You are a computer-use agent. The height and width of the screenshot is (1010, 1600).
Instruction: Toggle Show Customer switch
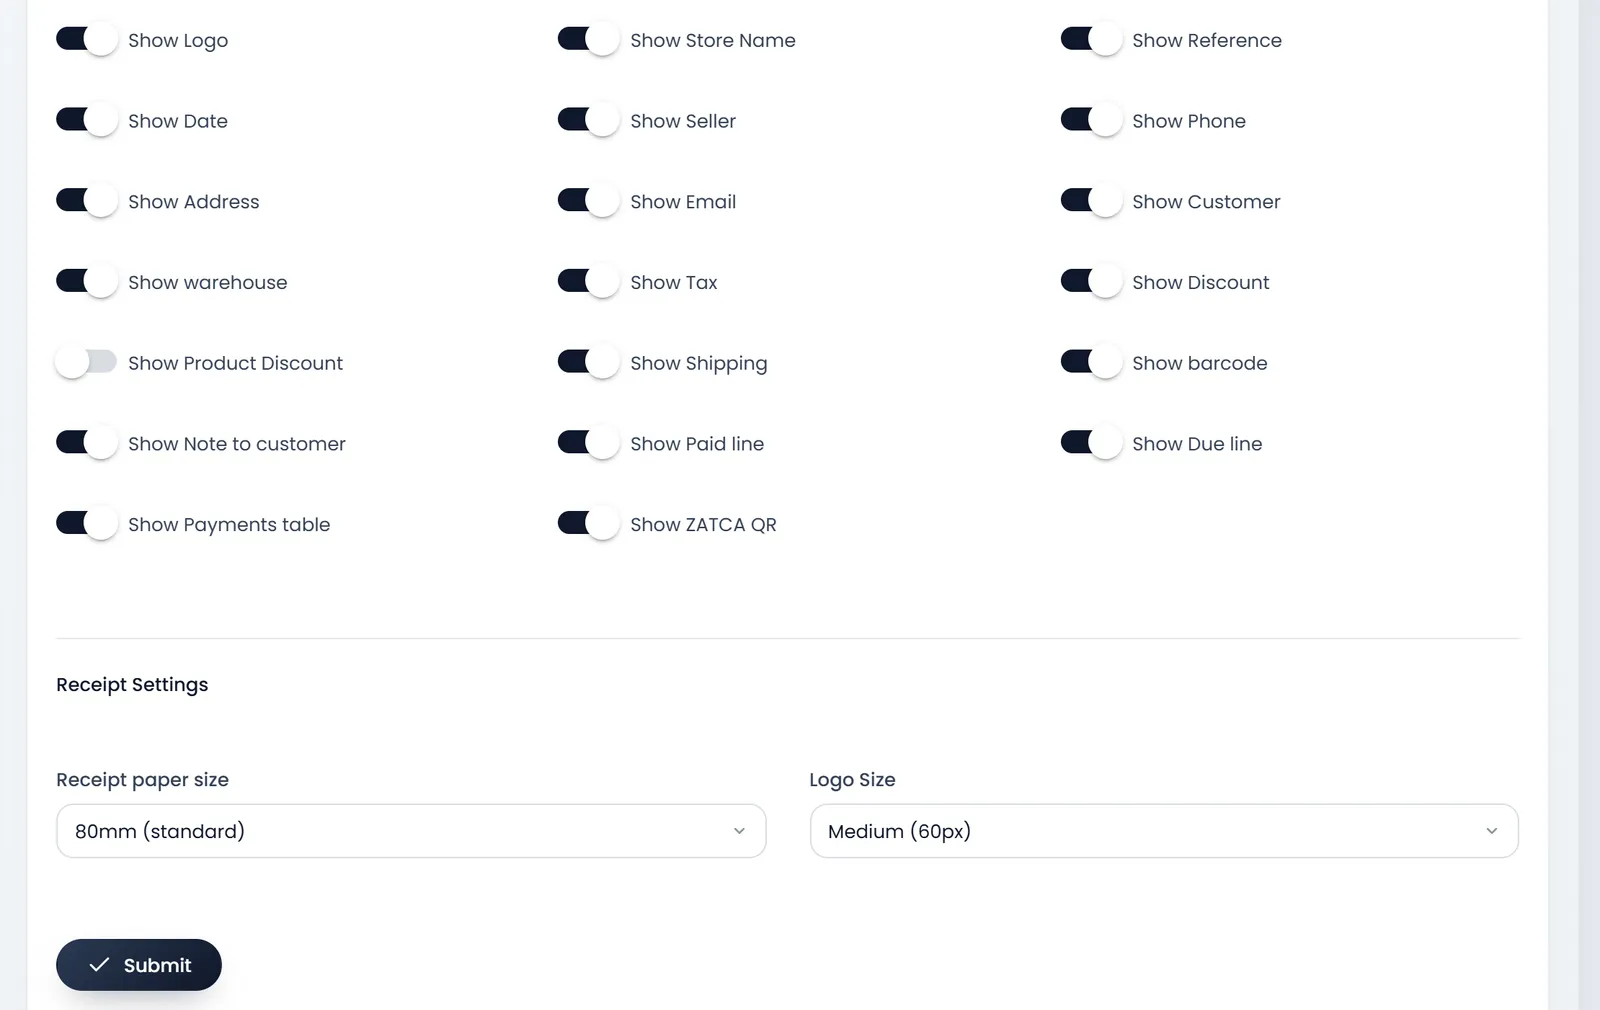click(1091, 201)
